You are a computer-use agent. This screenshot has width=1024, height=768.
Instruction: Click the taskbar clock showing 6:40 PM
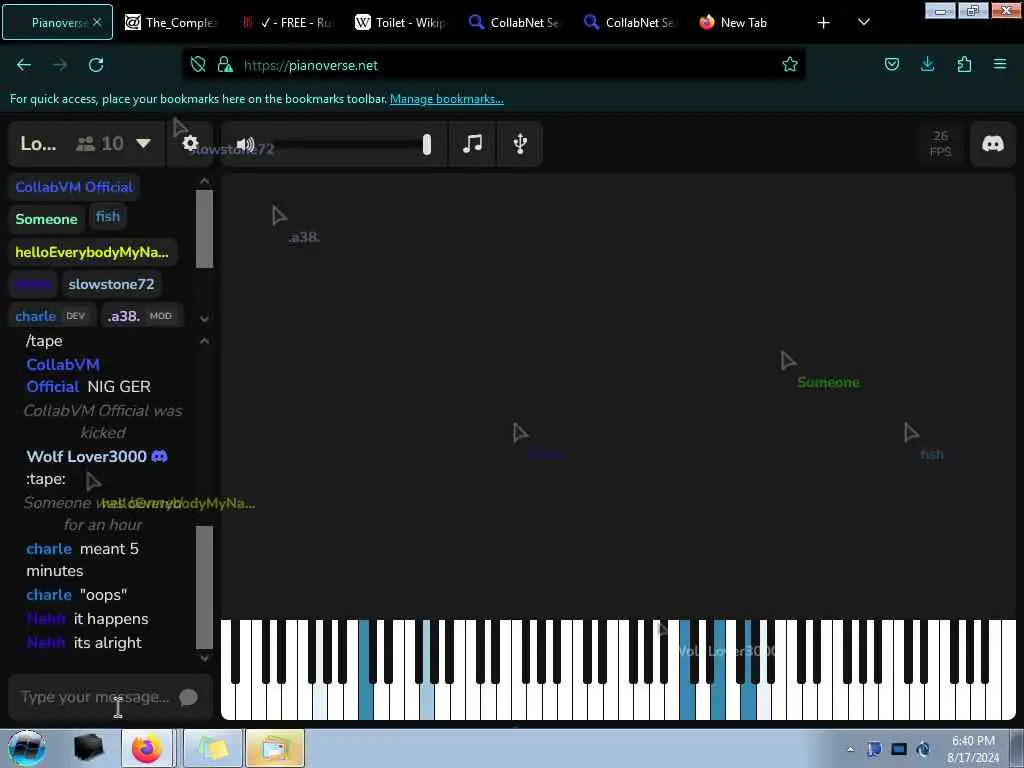pyautogui.click(x=973, y=749)
